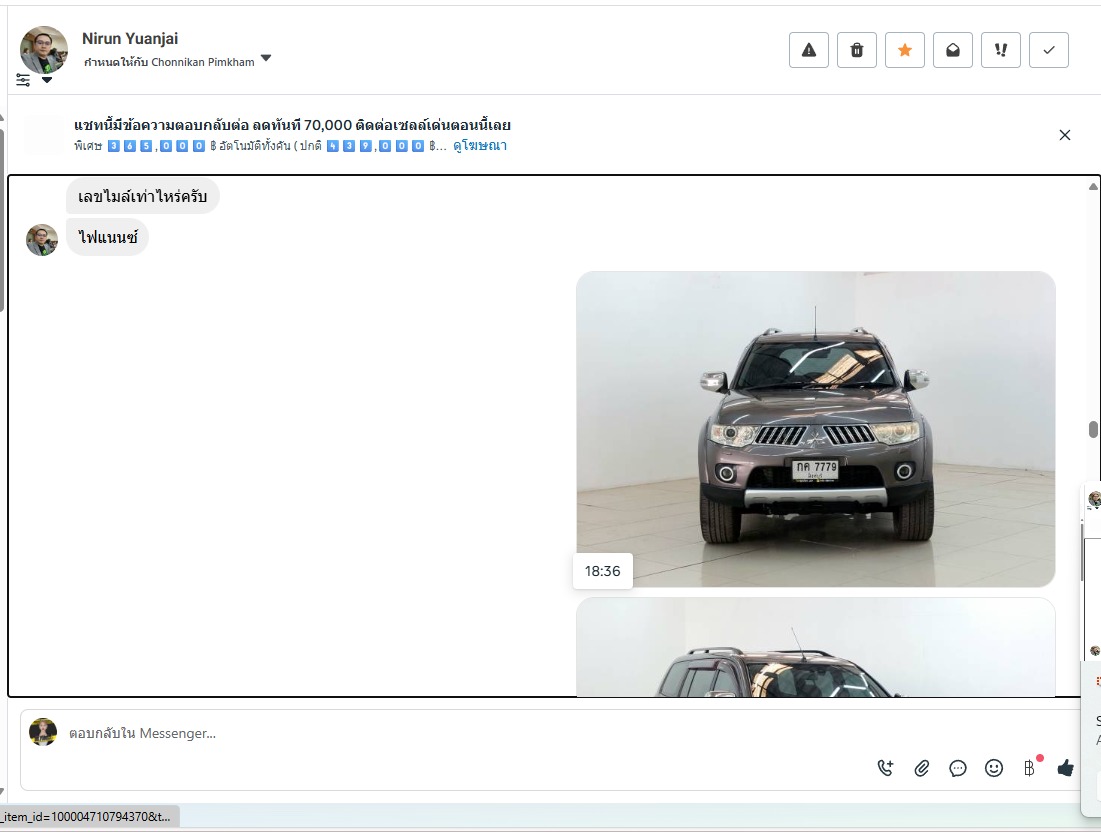Mark conversation unread with envelope icon

(952, 50)
